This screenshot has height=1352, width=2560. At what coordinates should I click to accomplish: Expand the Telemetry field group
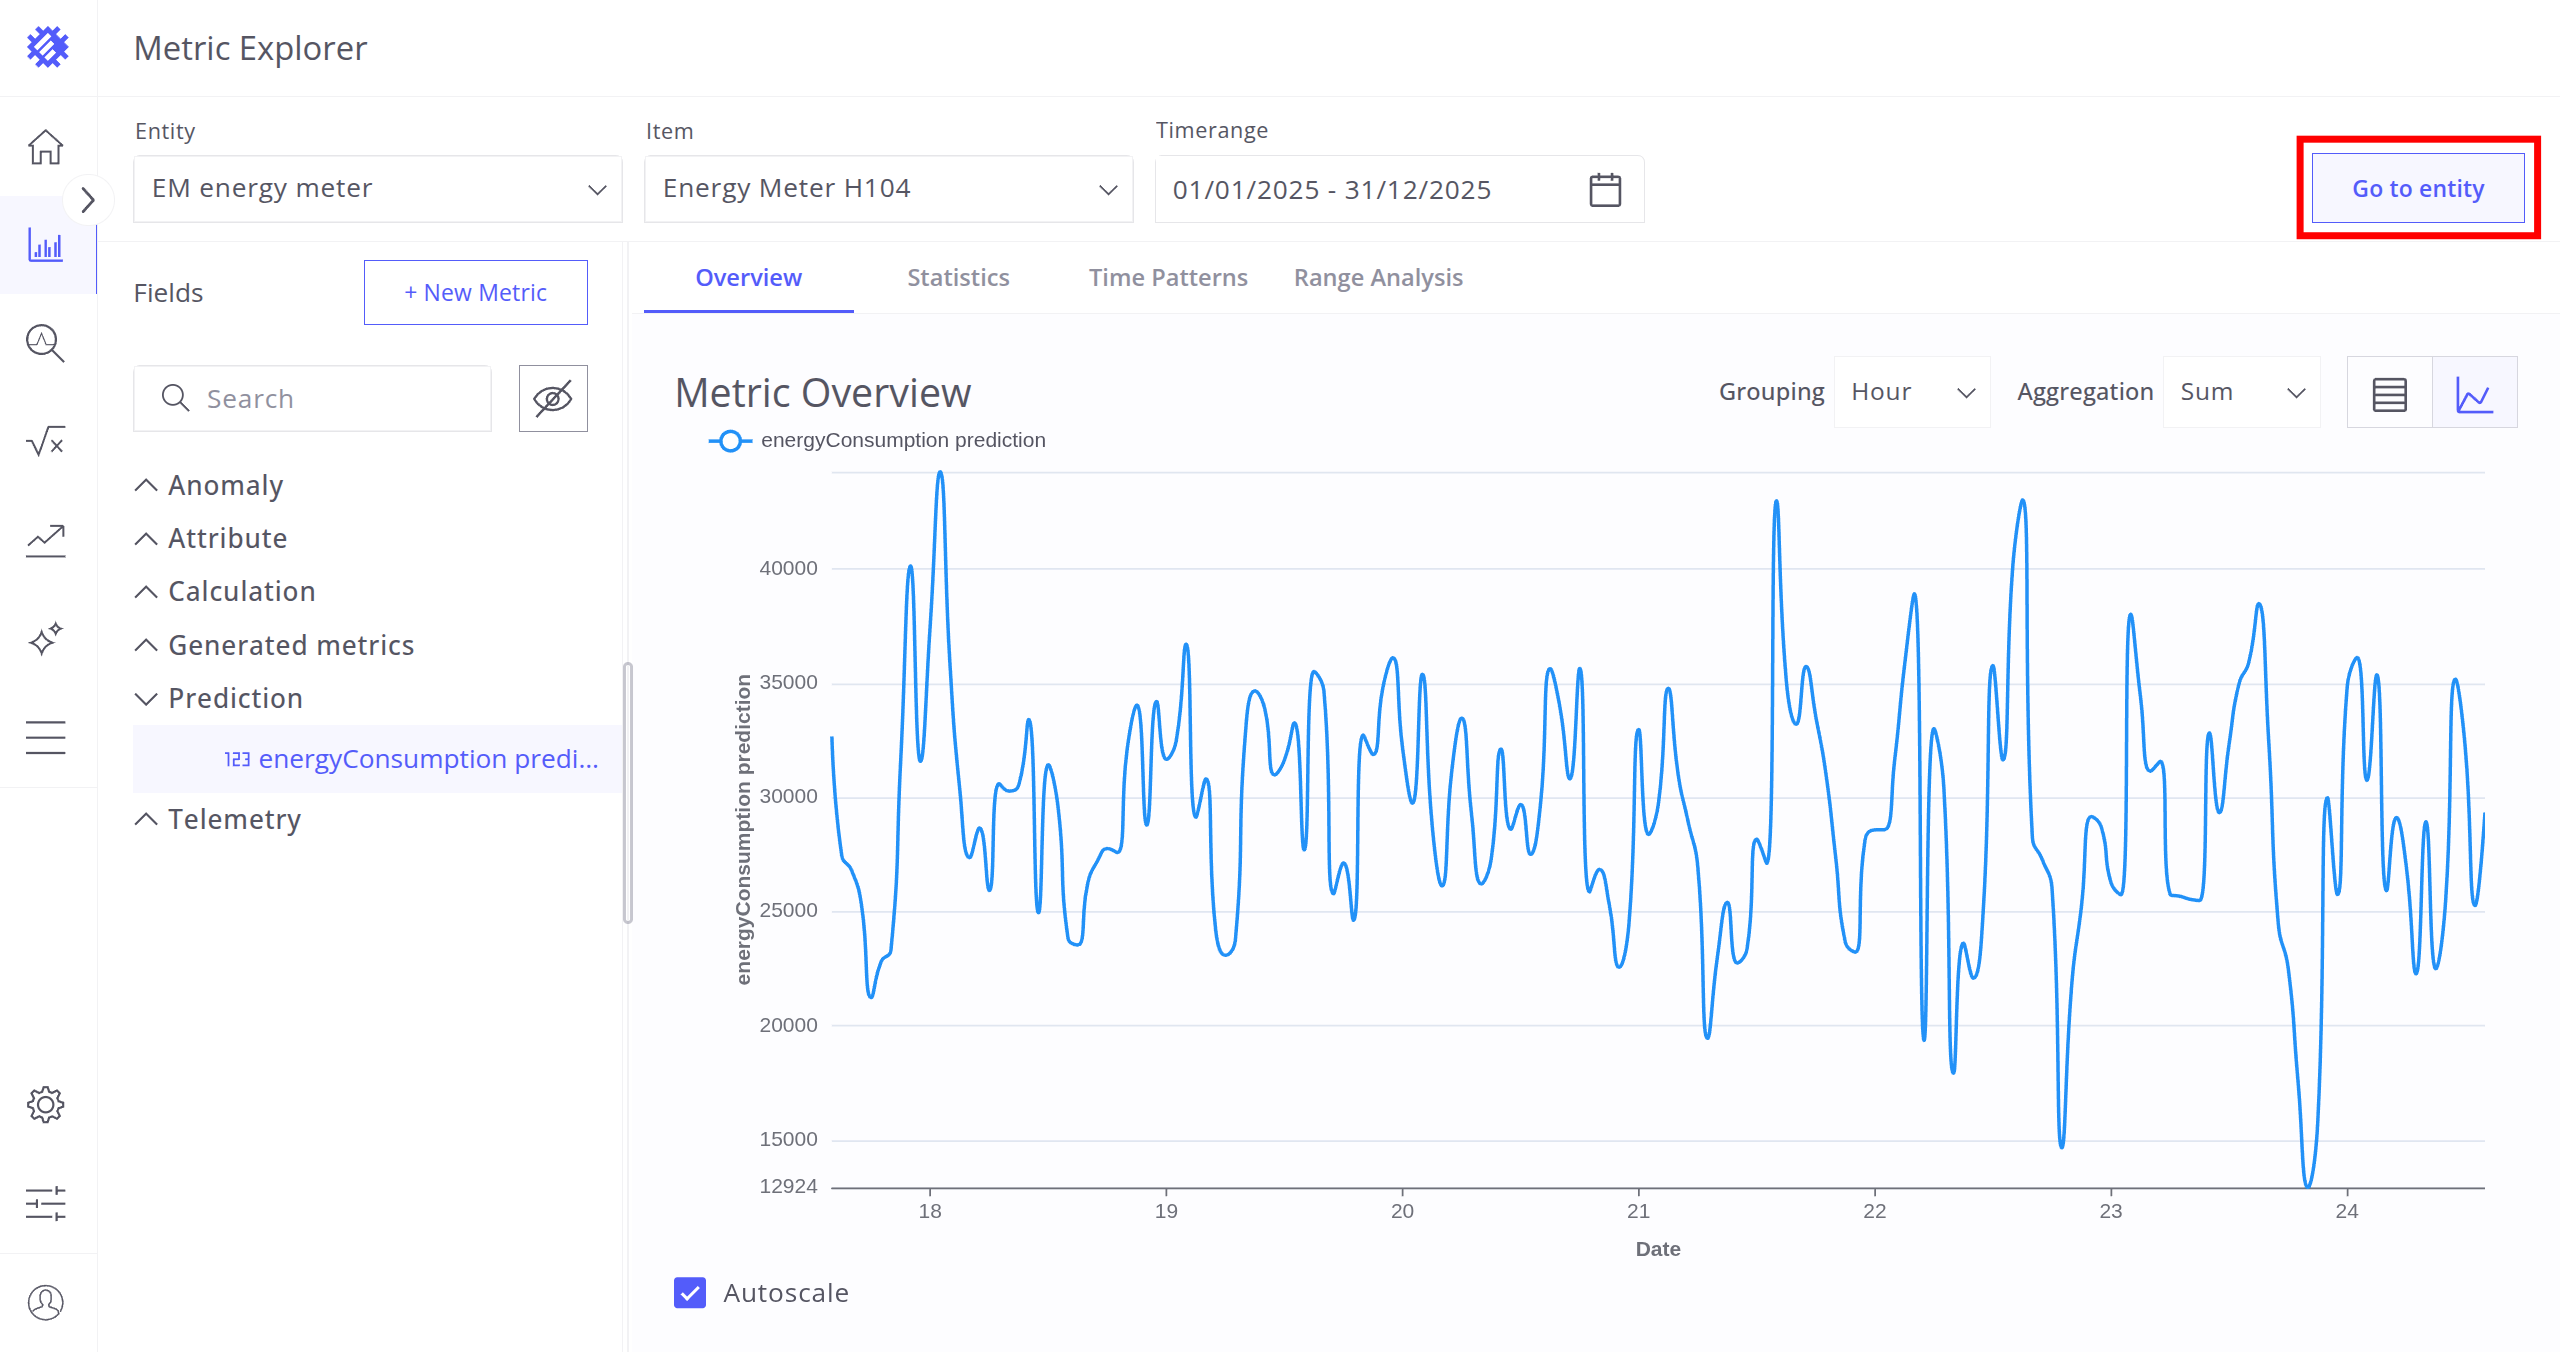pyautogui.click(x=234, y=819)
